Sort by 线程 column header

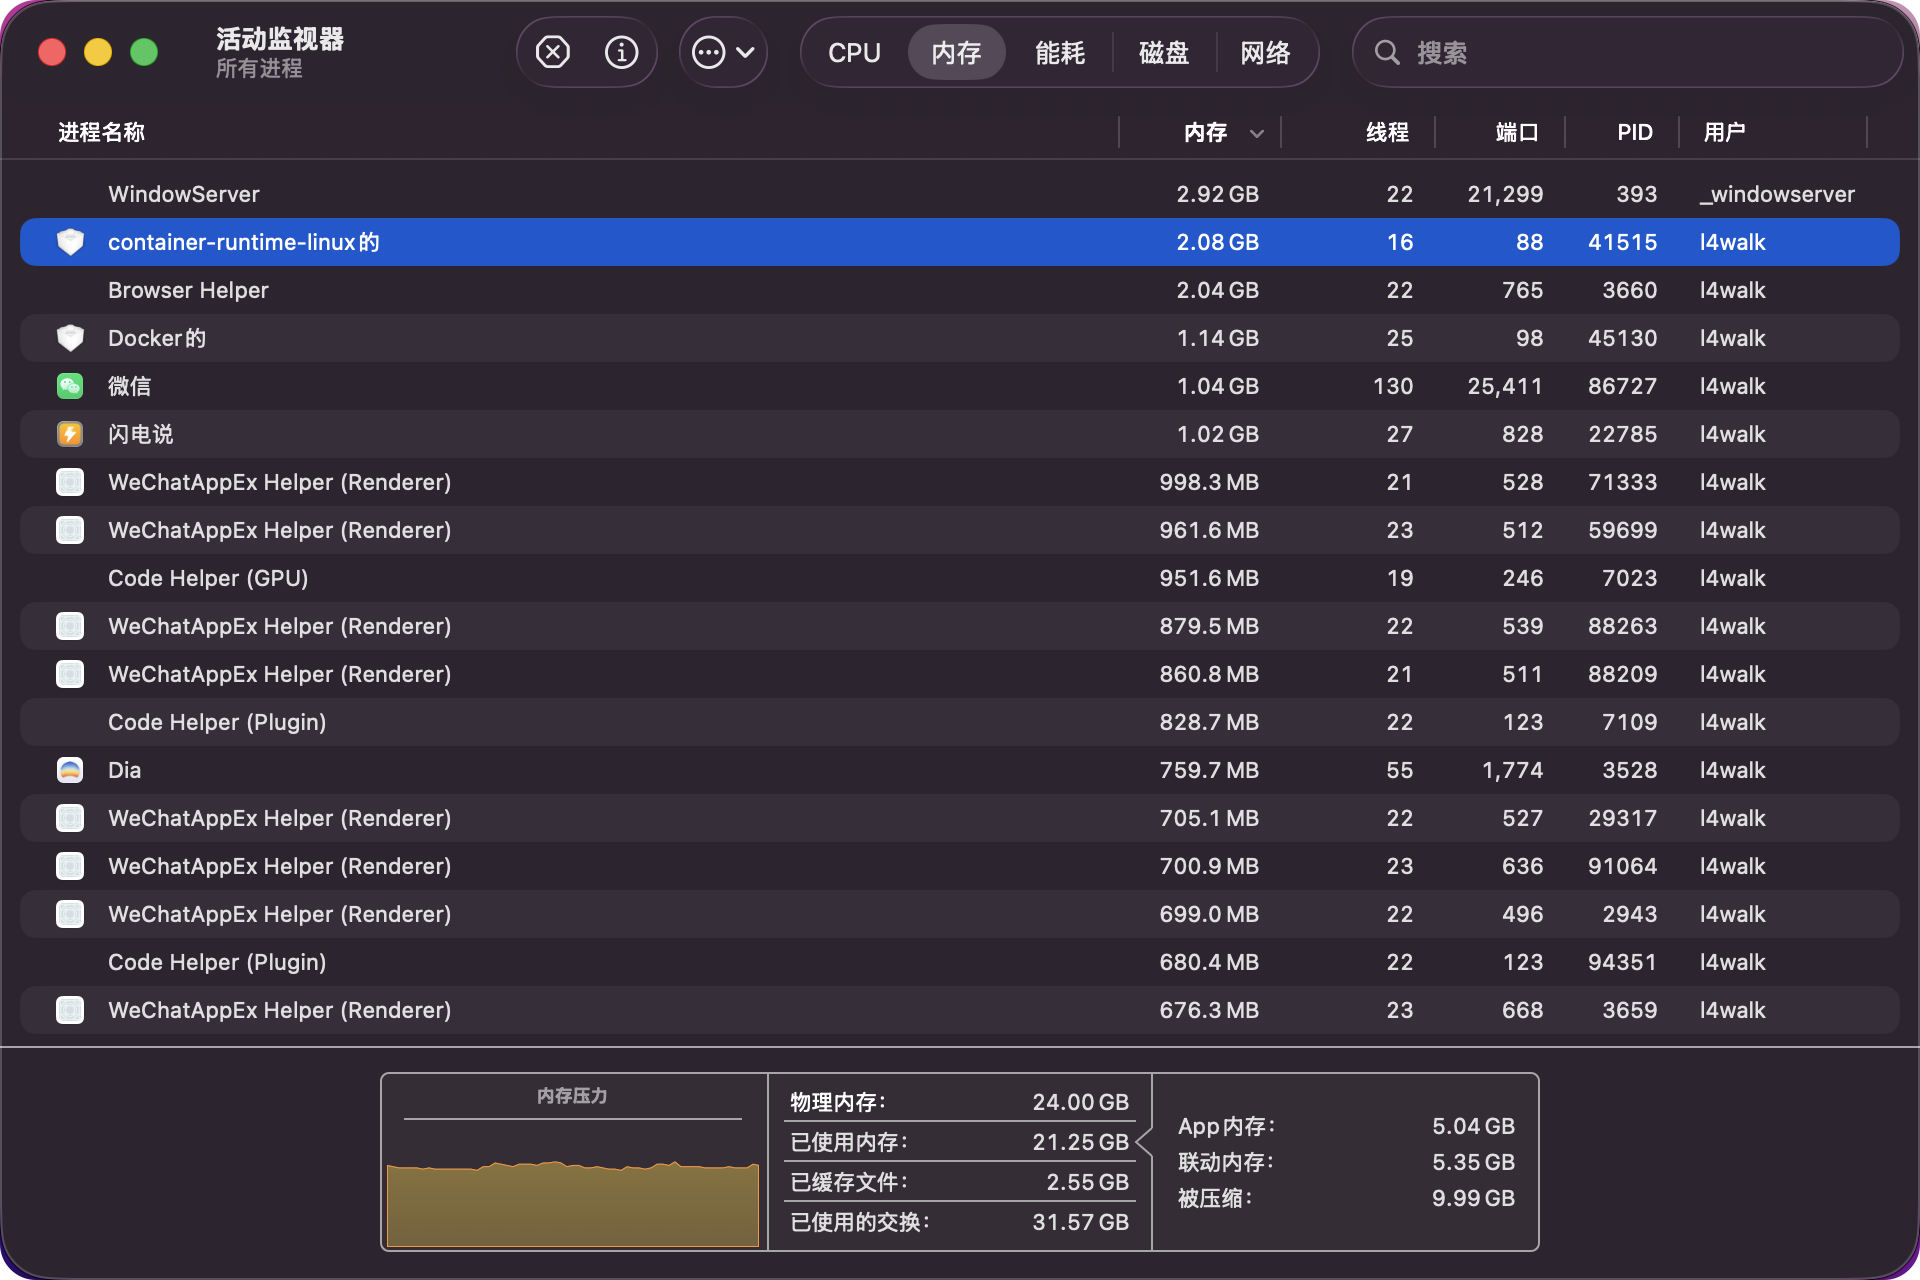coord(1387,132)
